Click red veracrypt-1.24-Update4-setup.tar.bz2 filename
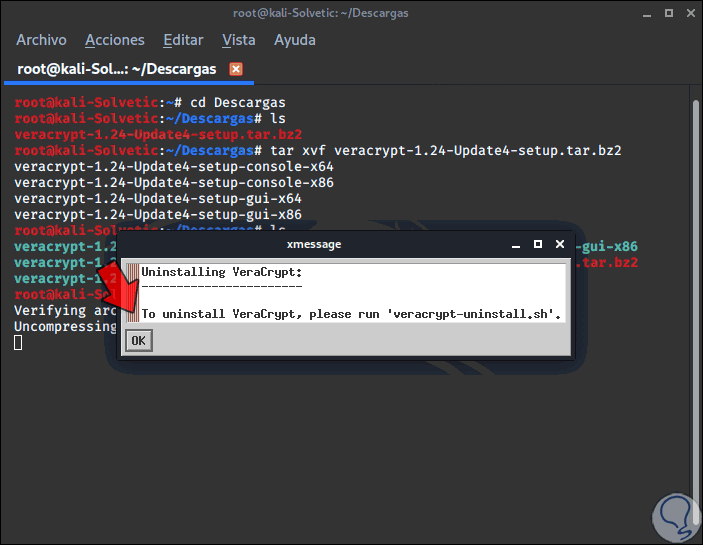This screenshot has height=545, width=703. (158, 134)
